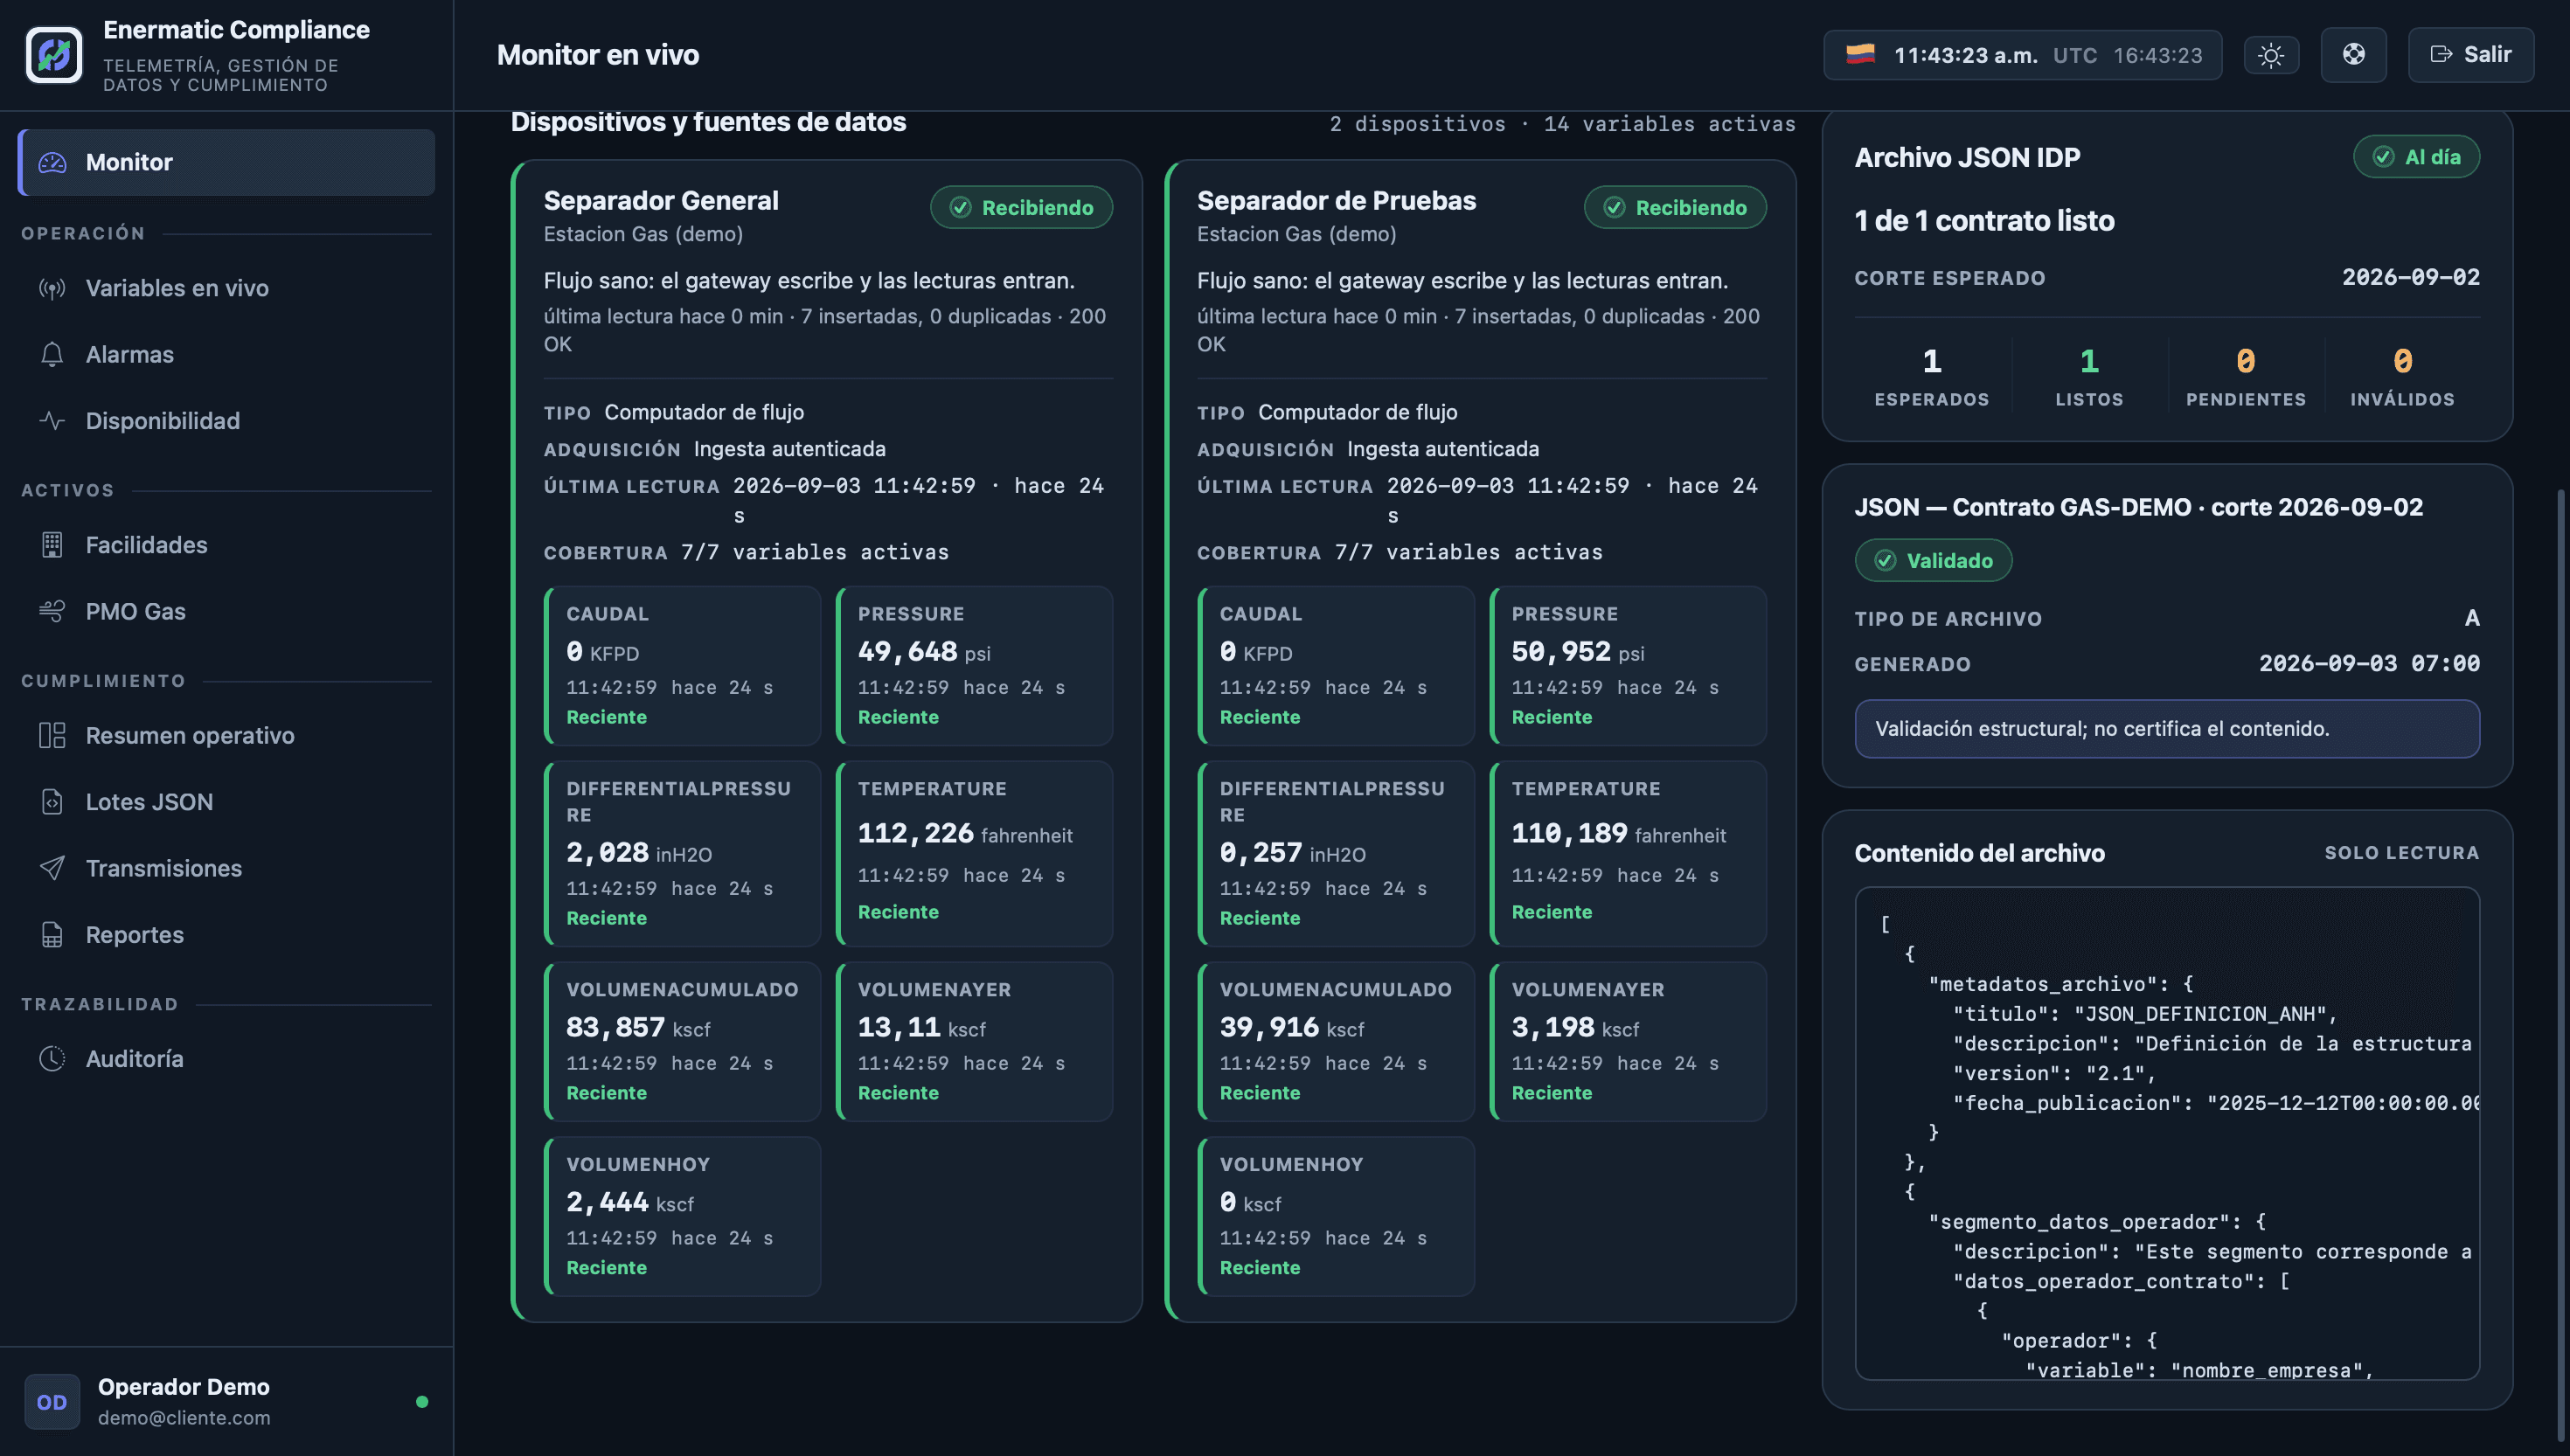Click the Disponibilidad pulse icon

52,421
